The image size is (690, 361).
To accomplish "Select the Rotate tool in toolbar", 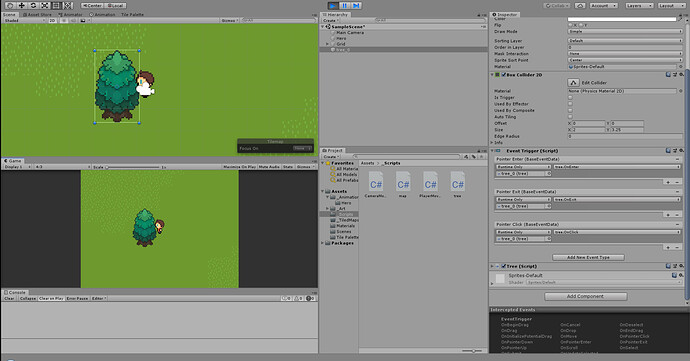I will pyautogui.click(x=33, y=6).
